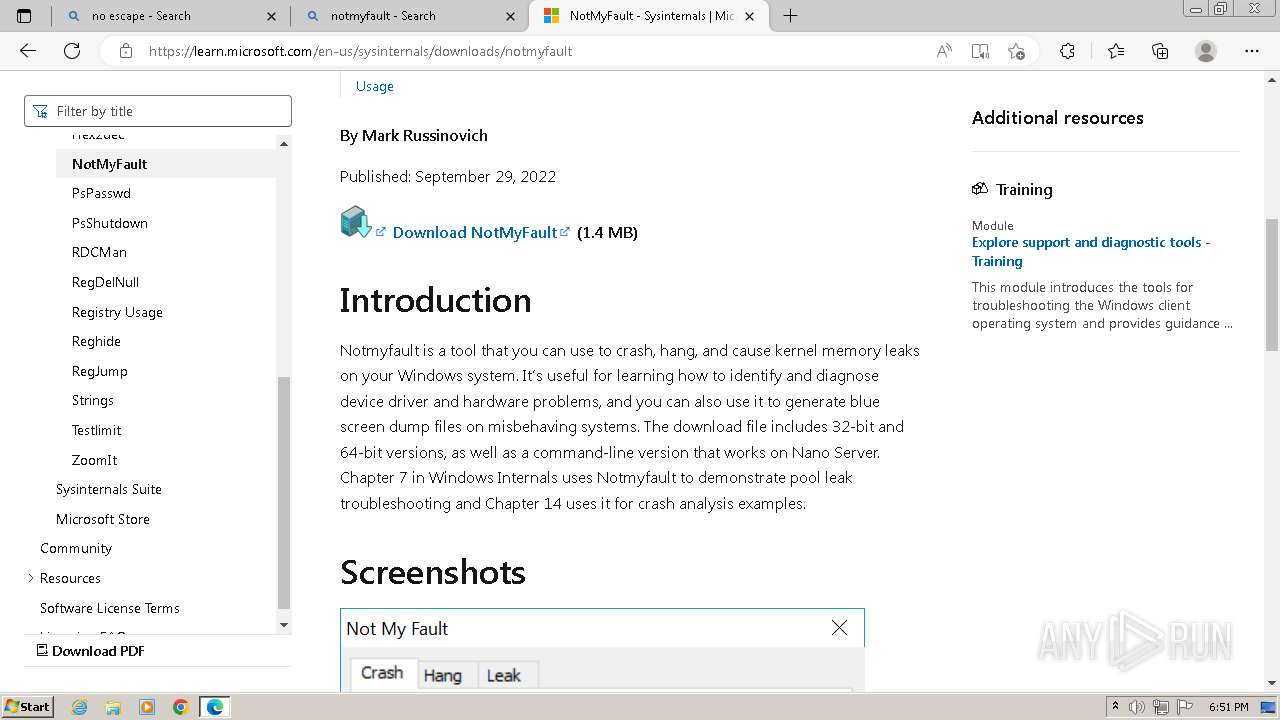Expand the Resources chevron in sidebar
Viewport: 1280px width, 720px height.
point(31,578)
